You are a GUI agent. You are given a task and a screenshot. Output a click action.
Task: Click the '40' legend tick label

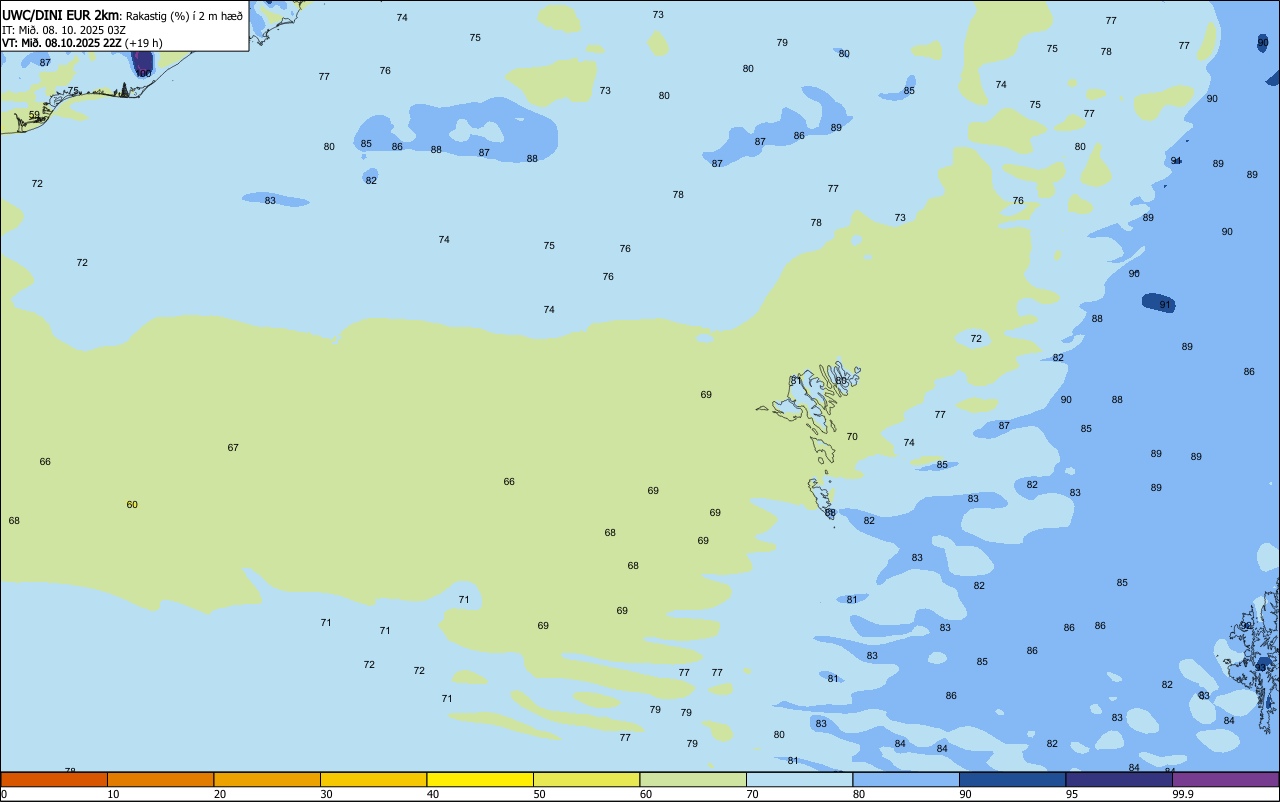coord(433,794)
